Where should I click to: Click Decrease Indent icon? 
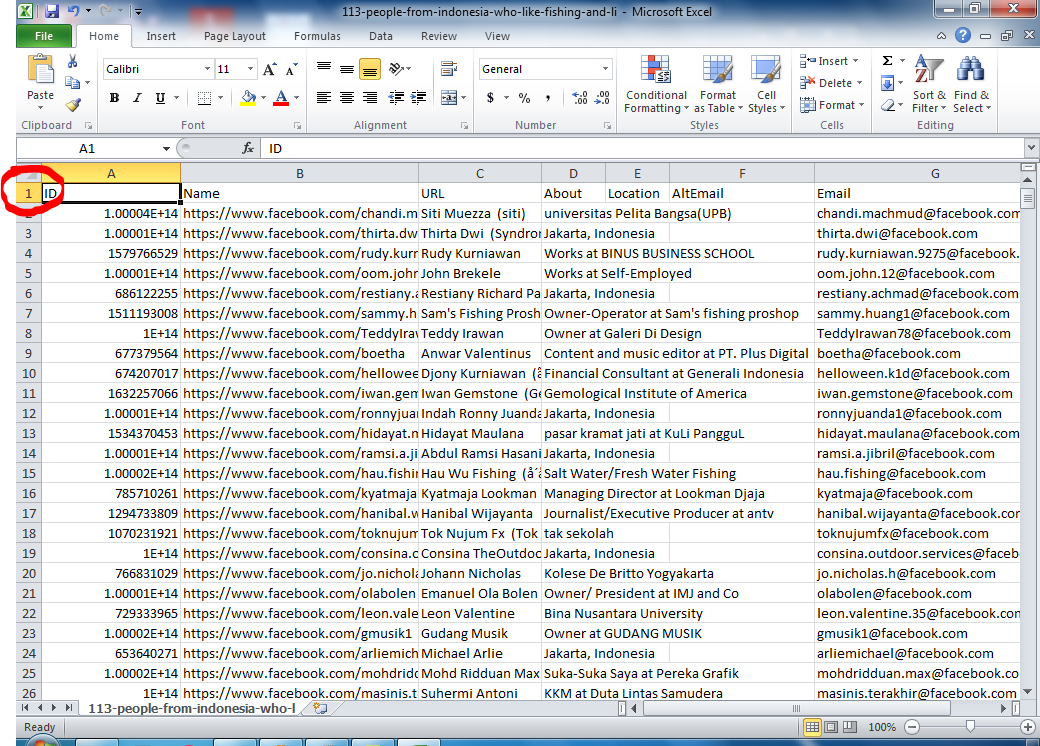point(396,97)
